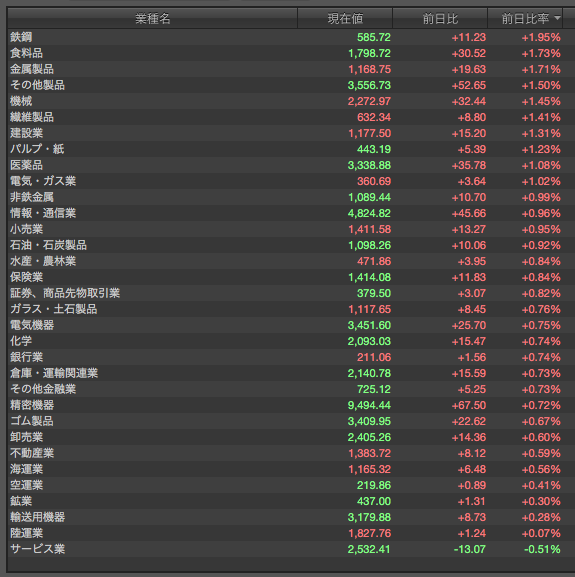
Task: Click the current value 585.72
Action: click(374, 38)
